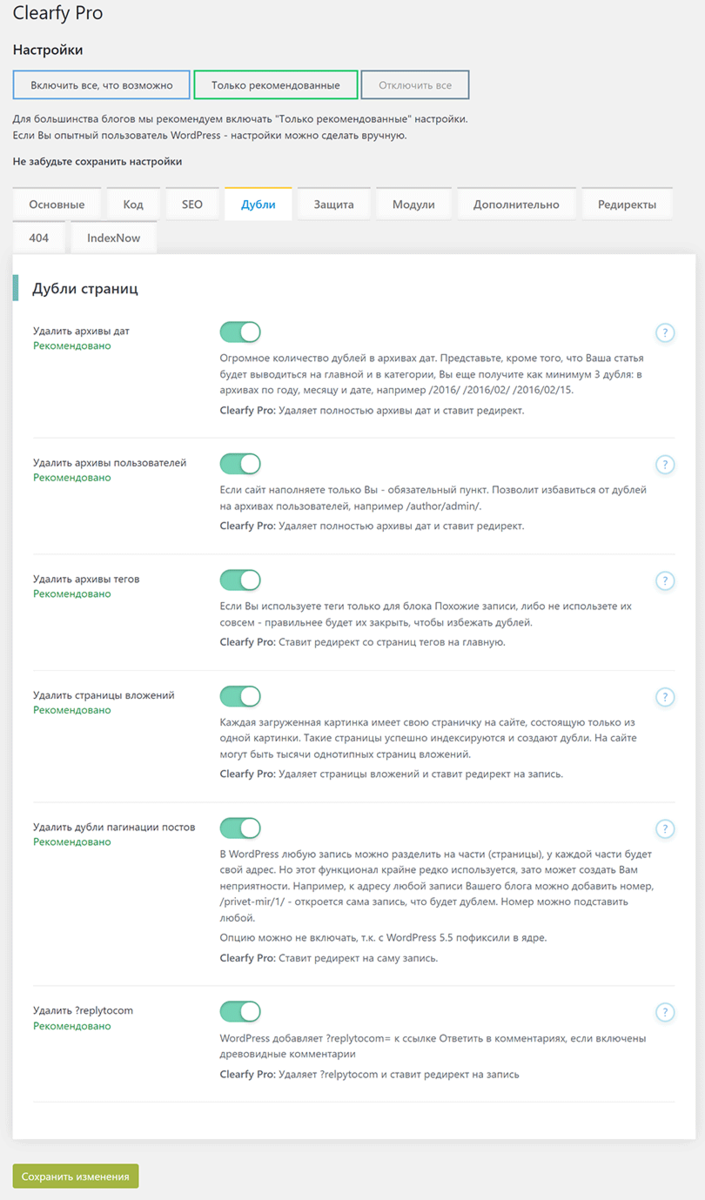The width and height of the screenshot is (705, 1200).
Task: Open the SEO tab
Action: pyautogui.click(x=192, y=204)
